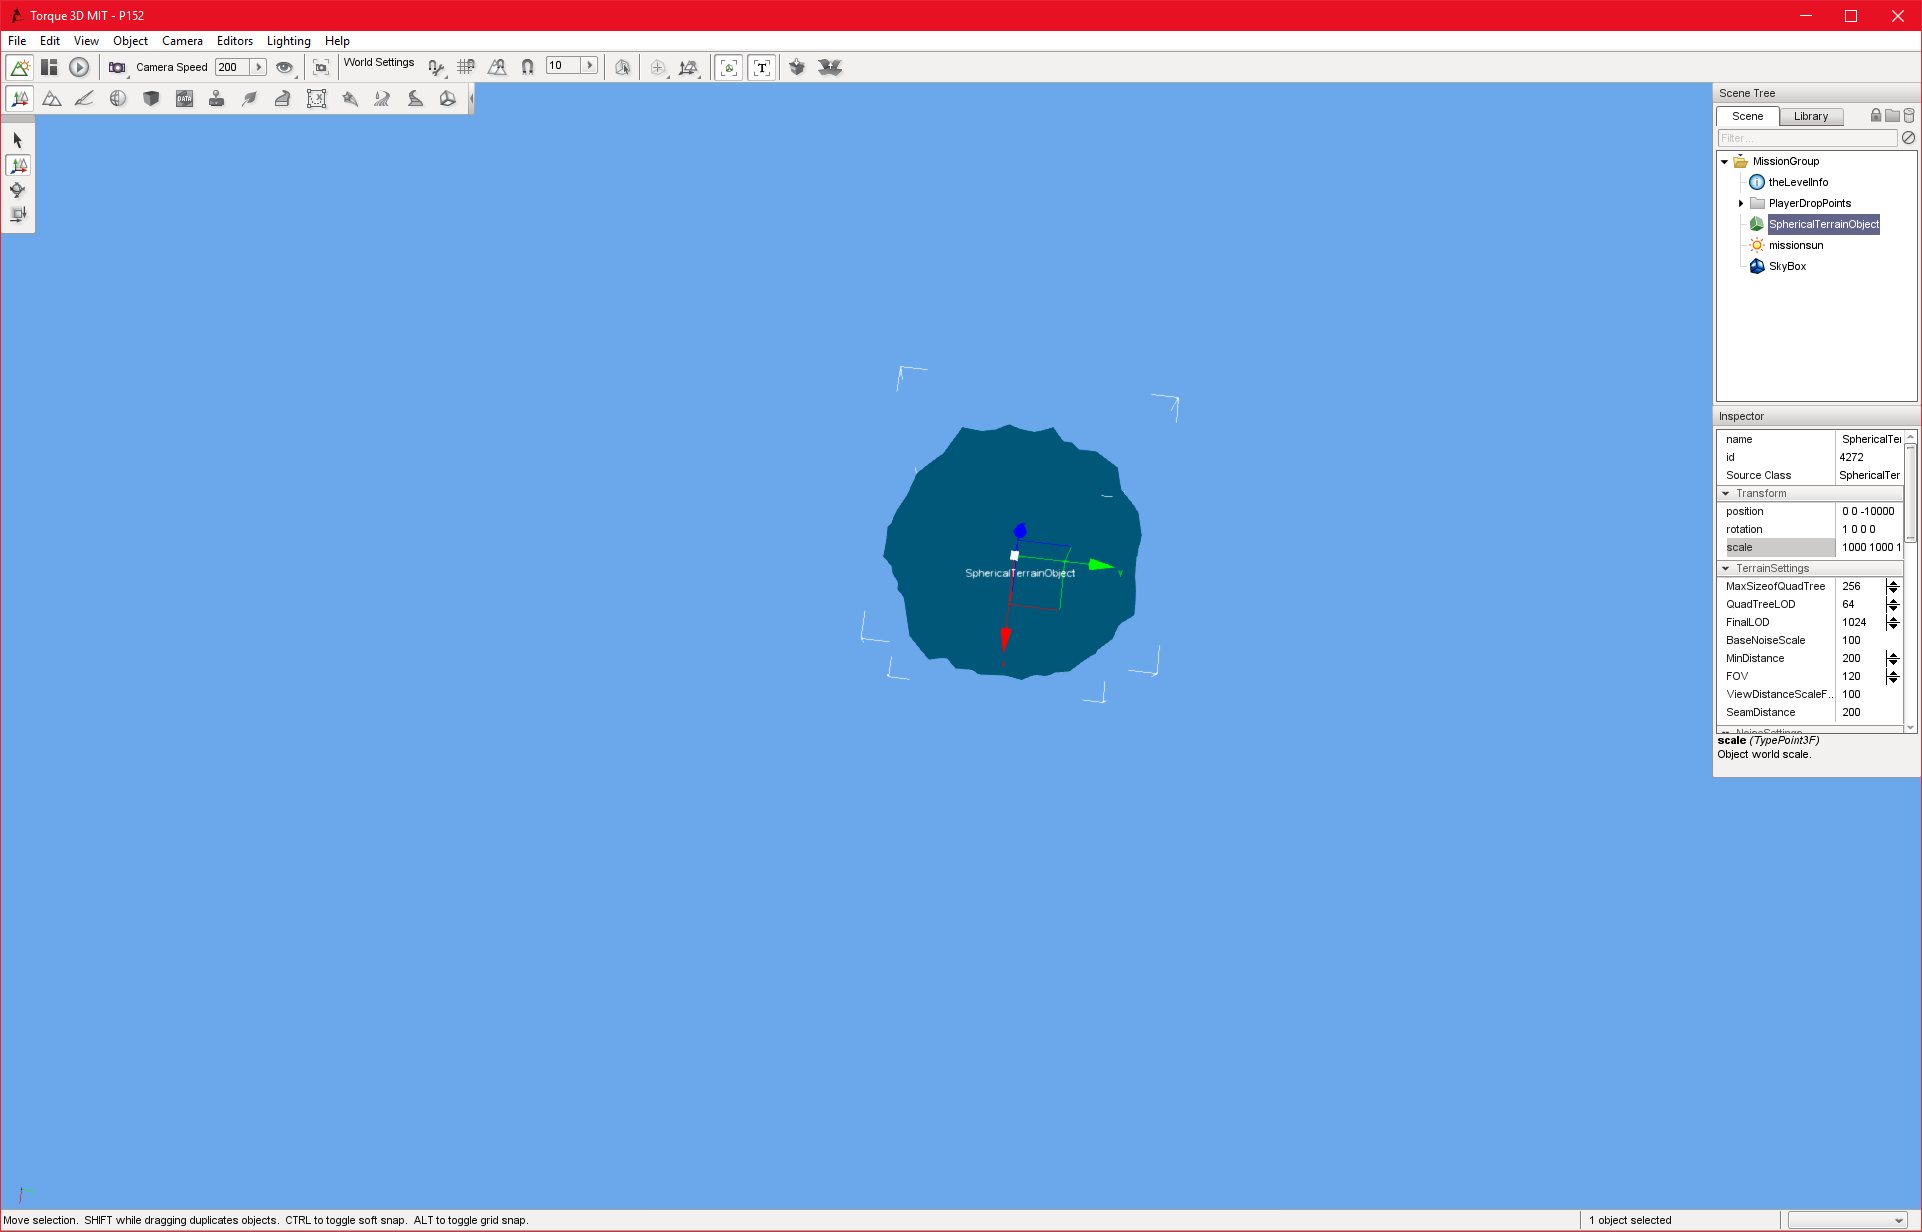Viewport: 1922px width, 1232px height.
Task: Switch to the Library tab
Action: click(x=1811, y=116)
